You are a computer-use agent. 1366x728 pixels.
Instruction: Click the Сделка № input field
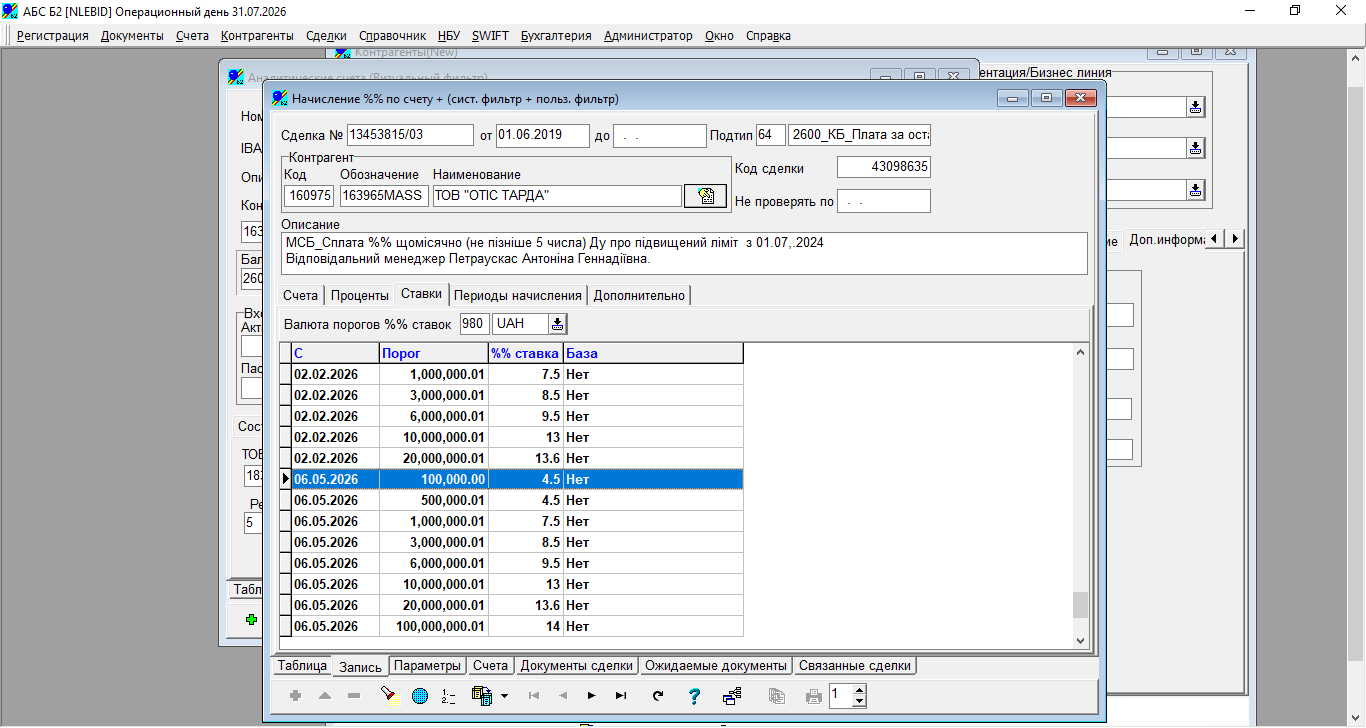410,135
